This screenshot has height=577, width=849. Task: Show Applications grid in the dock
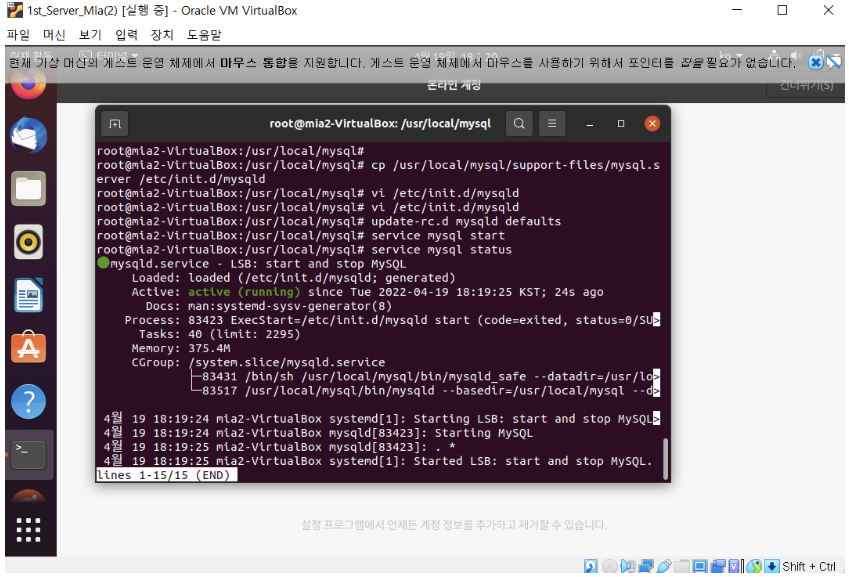point(28,529)
